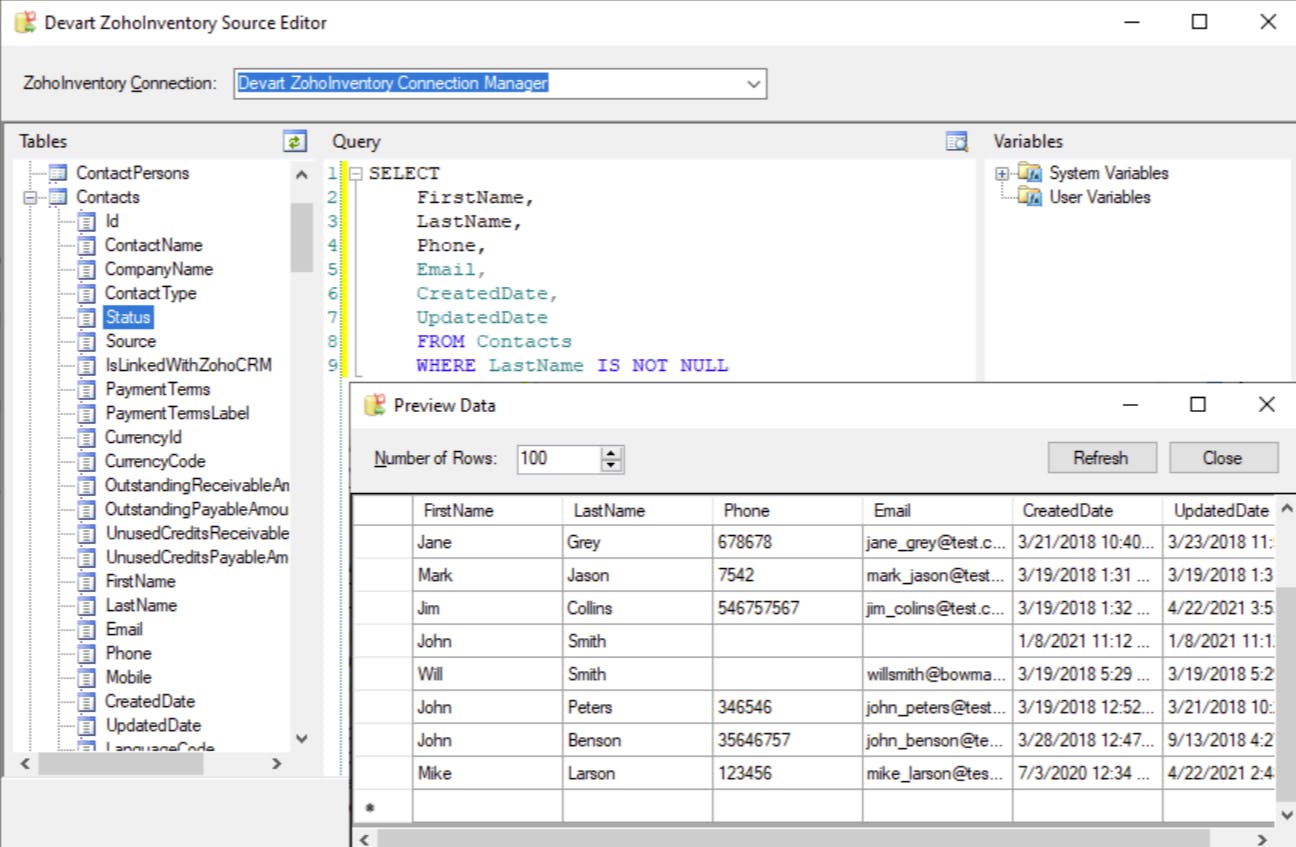Click the Id column icon under Contacts

point(88,221)
